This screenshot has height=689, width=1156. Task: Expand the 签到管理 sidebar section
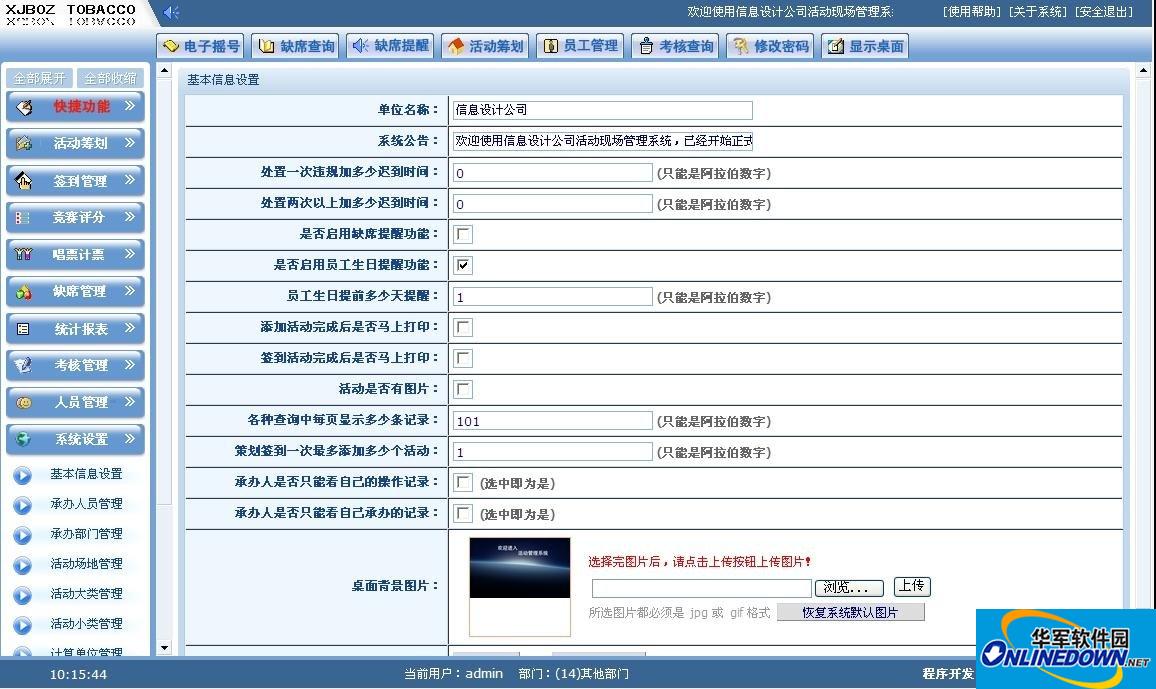pyautogui.click(x=75, y=180)
